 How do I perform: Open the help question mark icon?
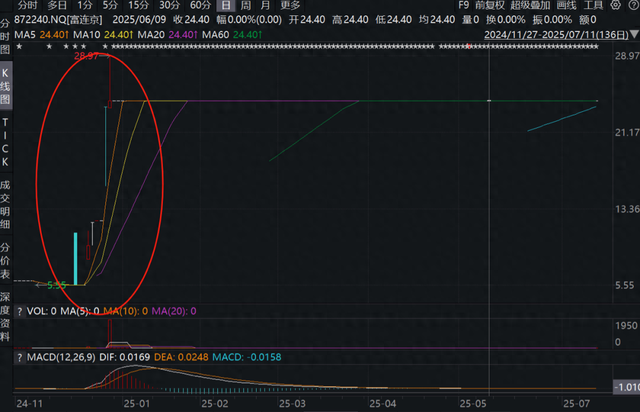(634, 5)
